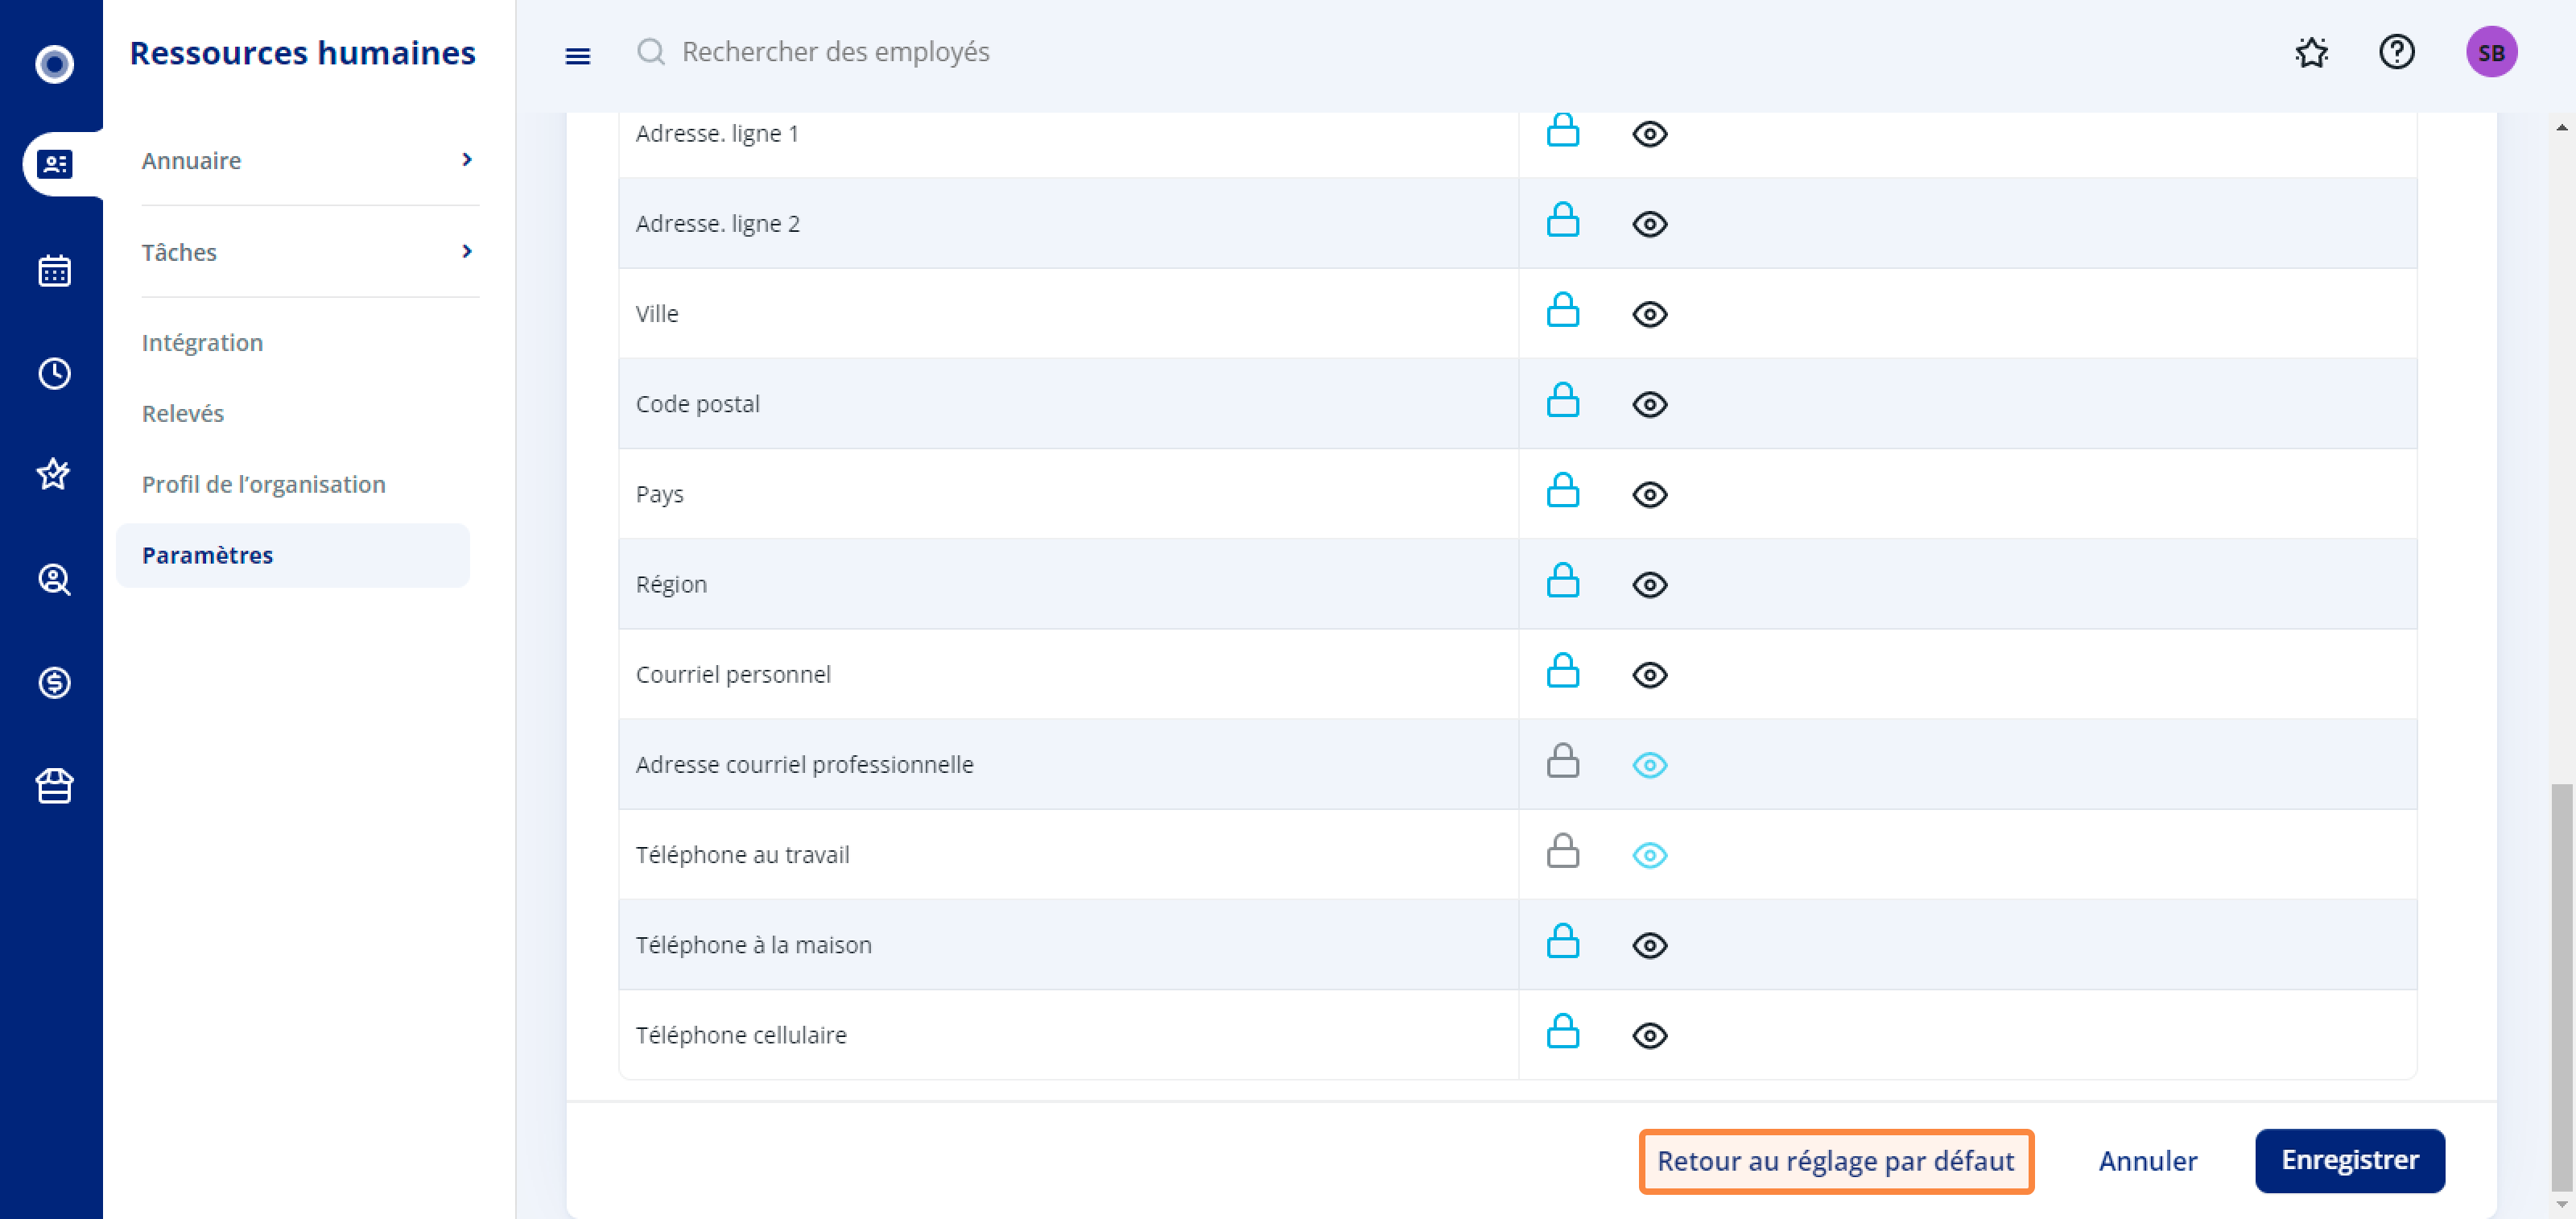Expand the Annuaire submenu chevron
This screenshot has width=2576, height=1219.
[466, 160]
